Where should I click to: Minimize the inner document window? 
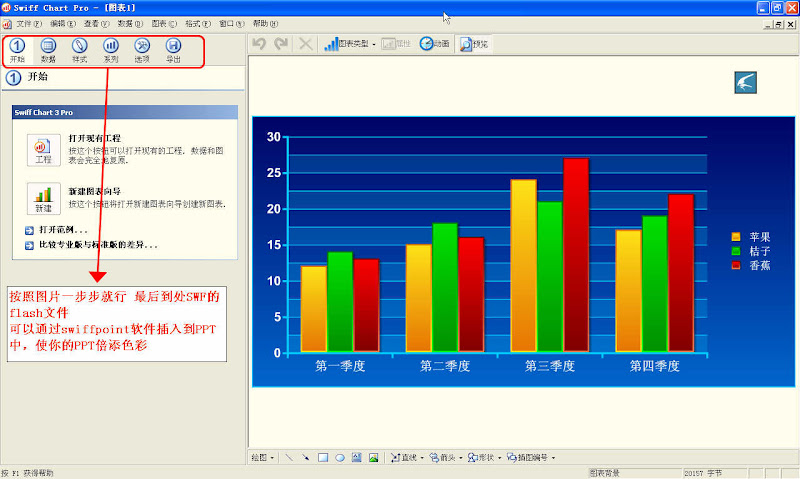click(768, 24)
